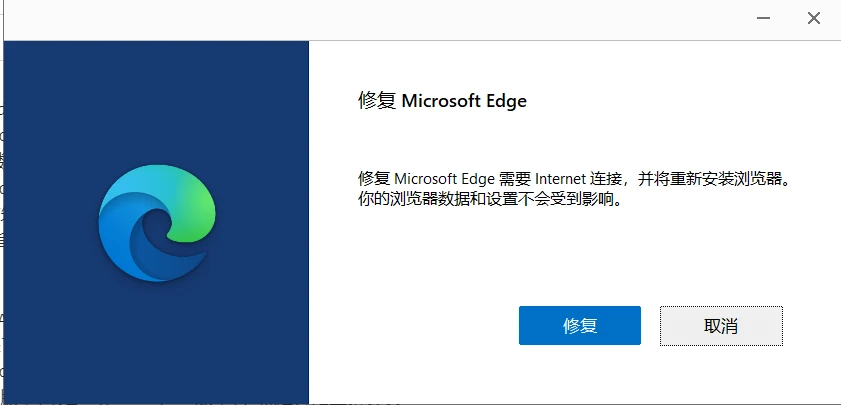Click the Microsoft Edge logo
Viewport: 841px width, 405px height.
(157, 223)
